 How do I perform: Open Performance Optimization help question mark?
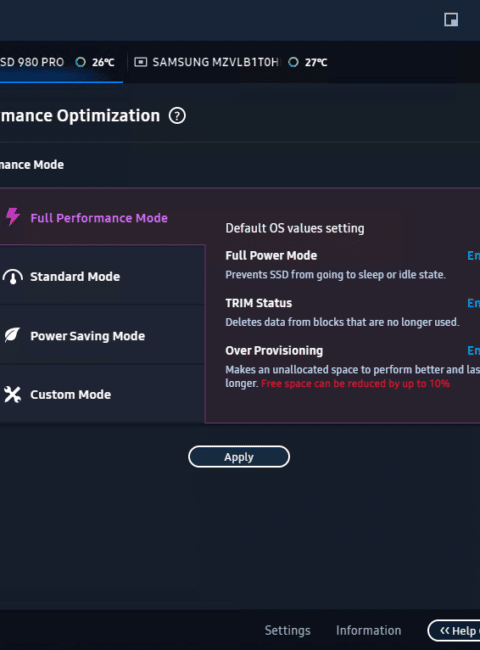pos(177,116)
